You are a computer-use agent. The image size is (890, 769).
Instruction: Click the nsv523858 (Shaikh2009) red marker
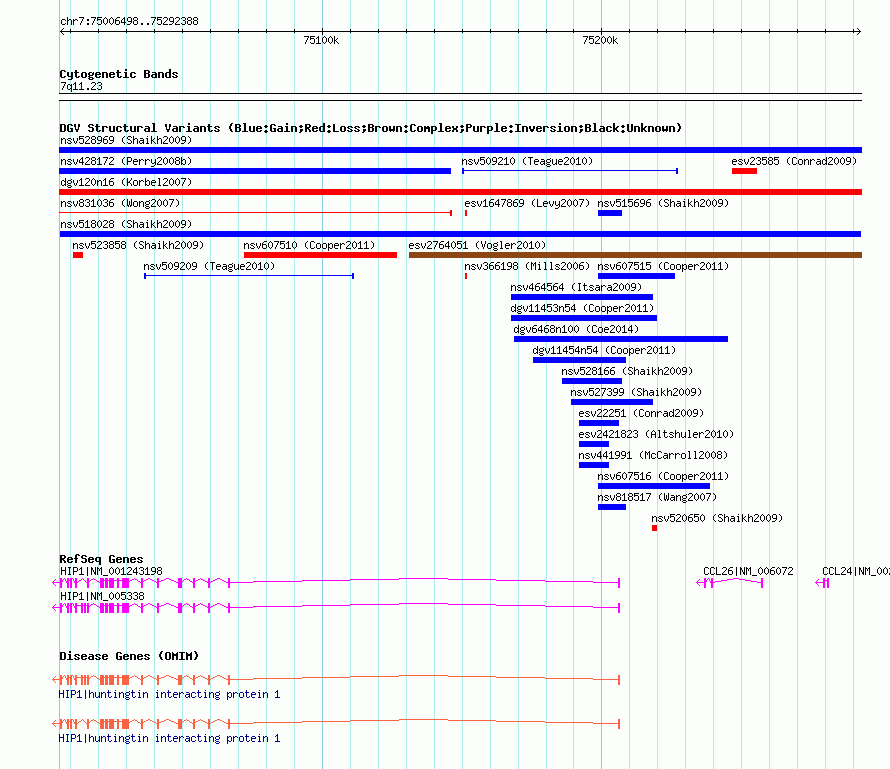pos(78,255)
